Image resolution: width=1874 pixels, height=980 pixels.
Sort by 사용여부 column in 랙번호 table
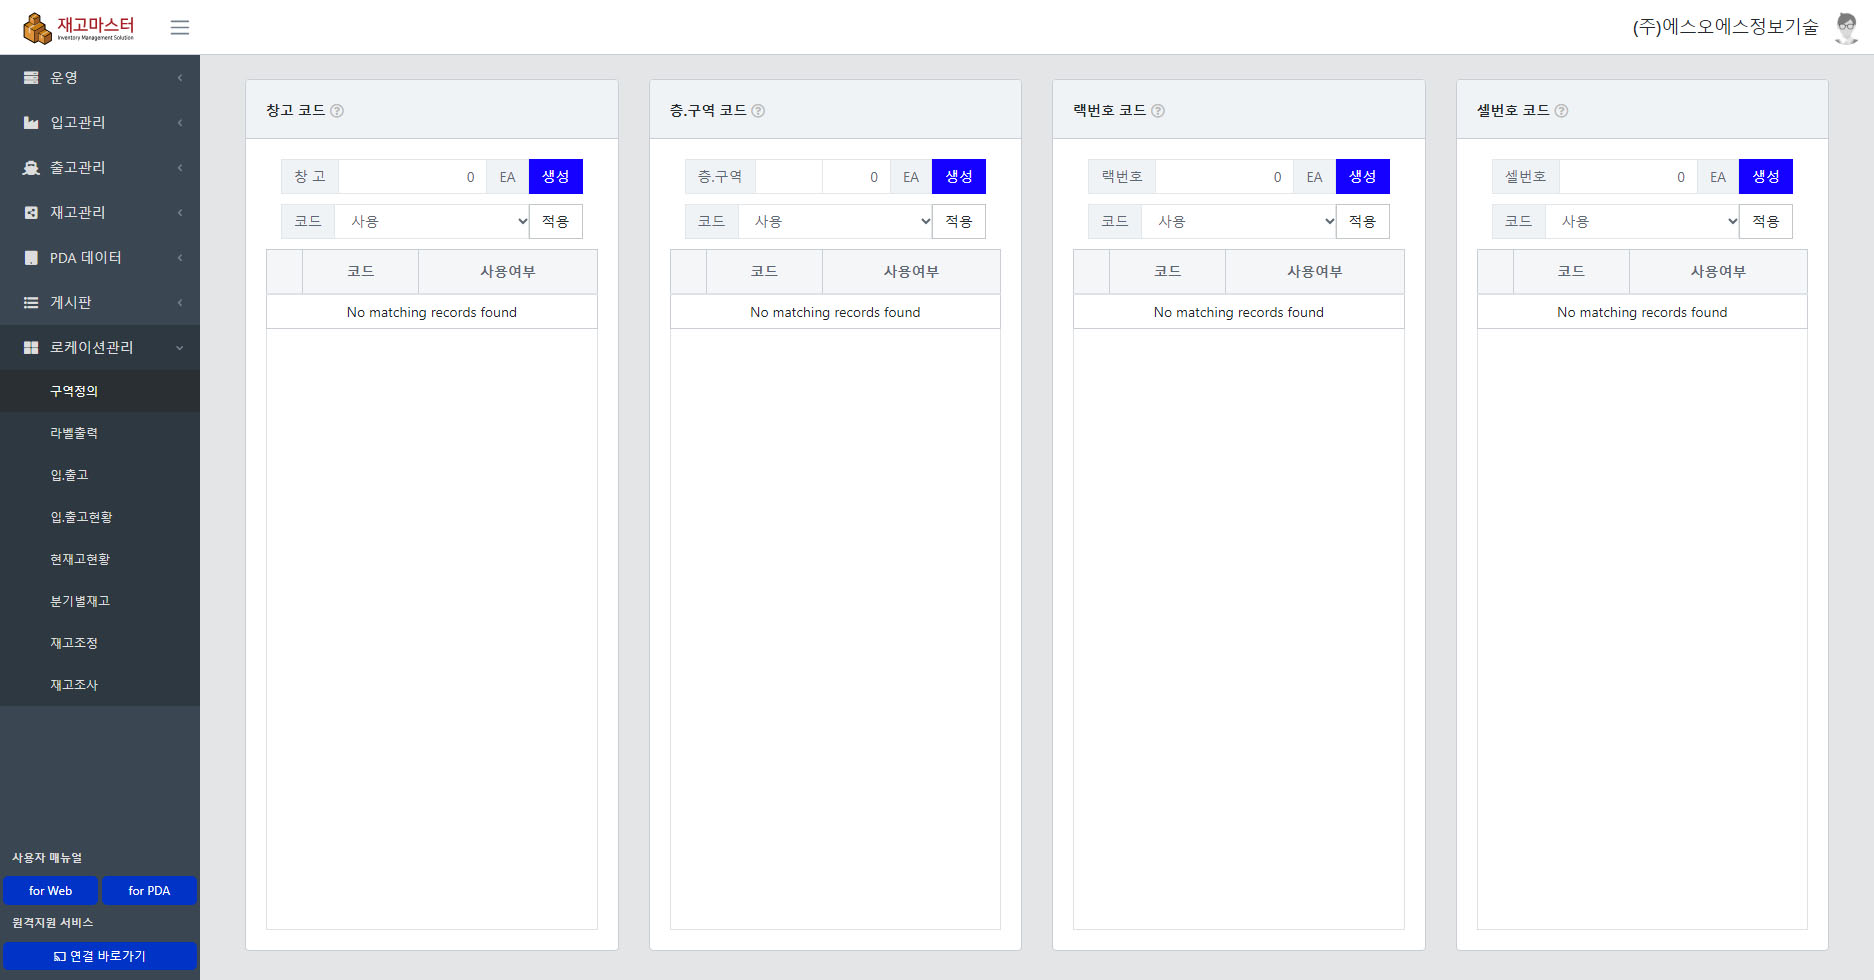pyautogui.click(x=1314, y=272)
